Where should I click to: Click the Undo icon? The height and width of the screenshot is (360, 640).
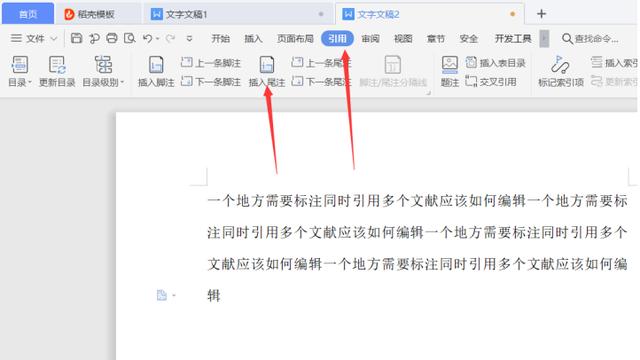(147, 38)
